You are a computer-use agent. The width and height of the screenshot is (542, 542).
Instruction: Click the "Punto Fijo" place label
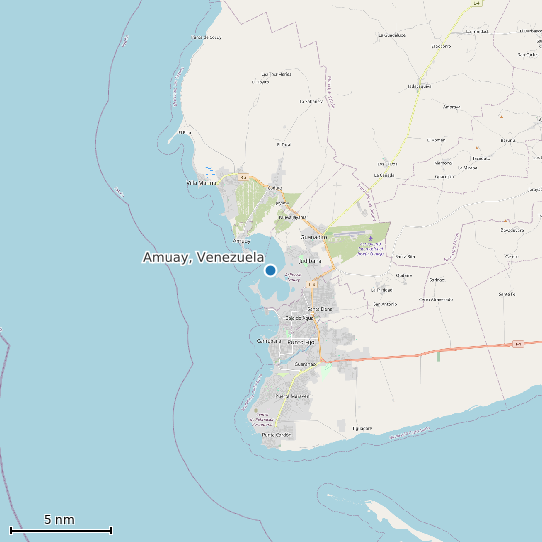click(301, 342)
